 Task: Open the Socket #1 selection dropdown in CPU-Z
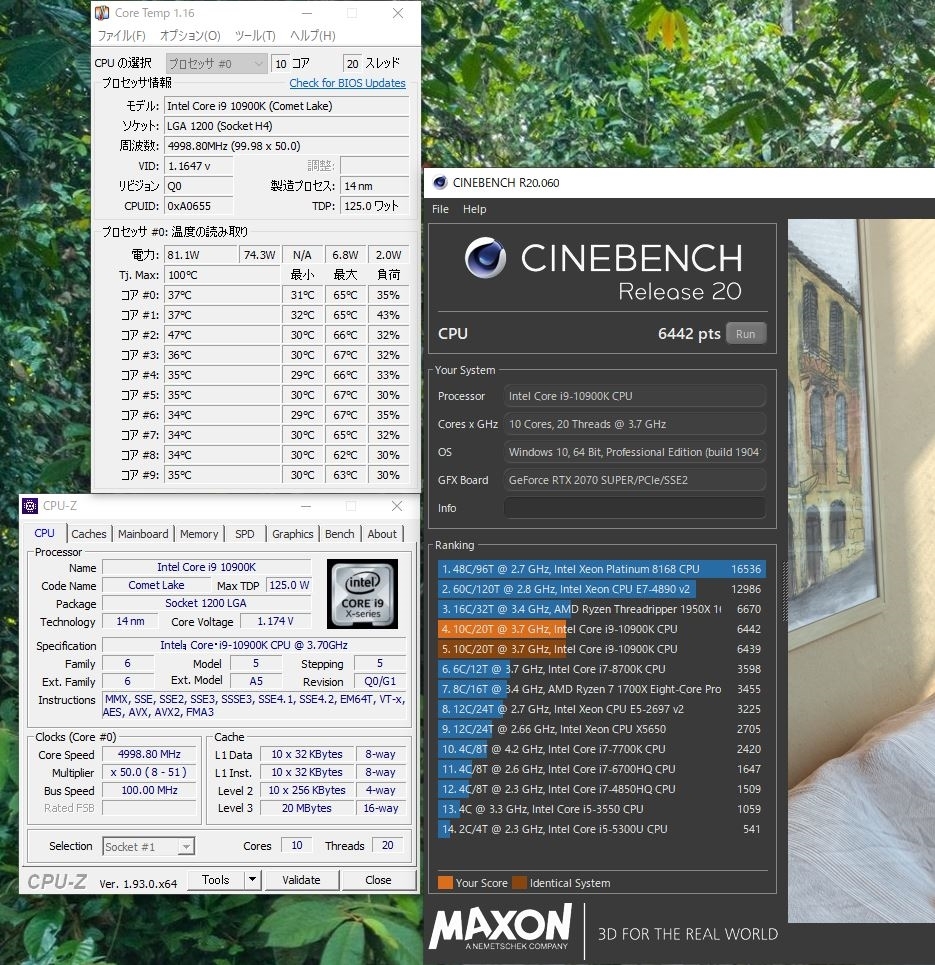(x=148, y=846)
